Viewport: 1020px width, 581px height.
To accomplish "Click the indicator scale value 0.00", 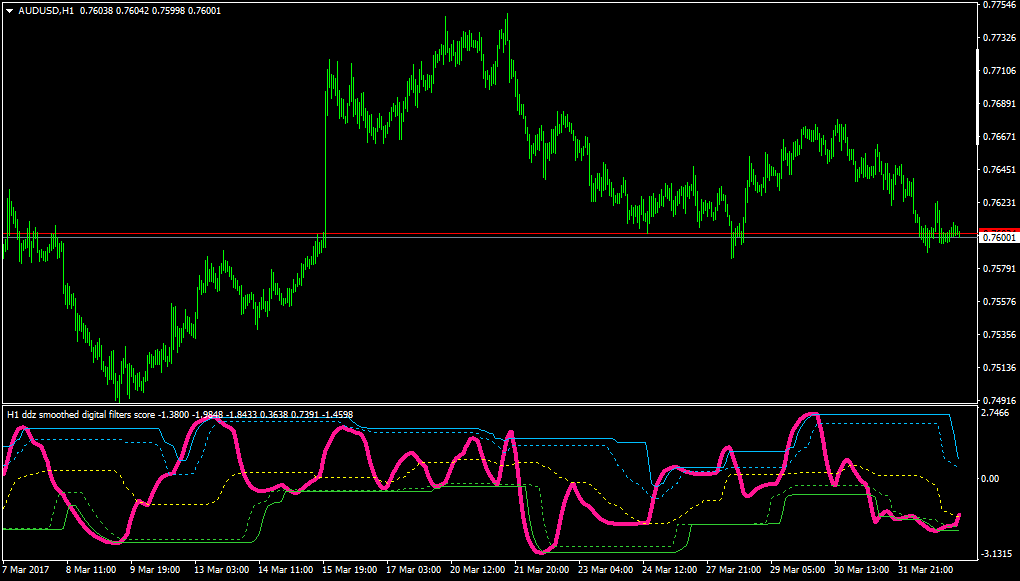I will (x=990, y=479).
